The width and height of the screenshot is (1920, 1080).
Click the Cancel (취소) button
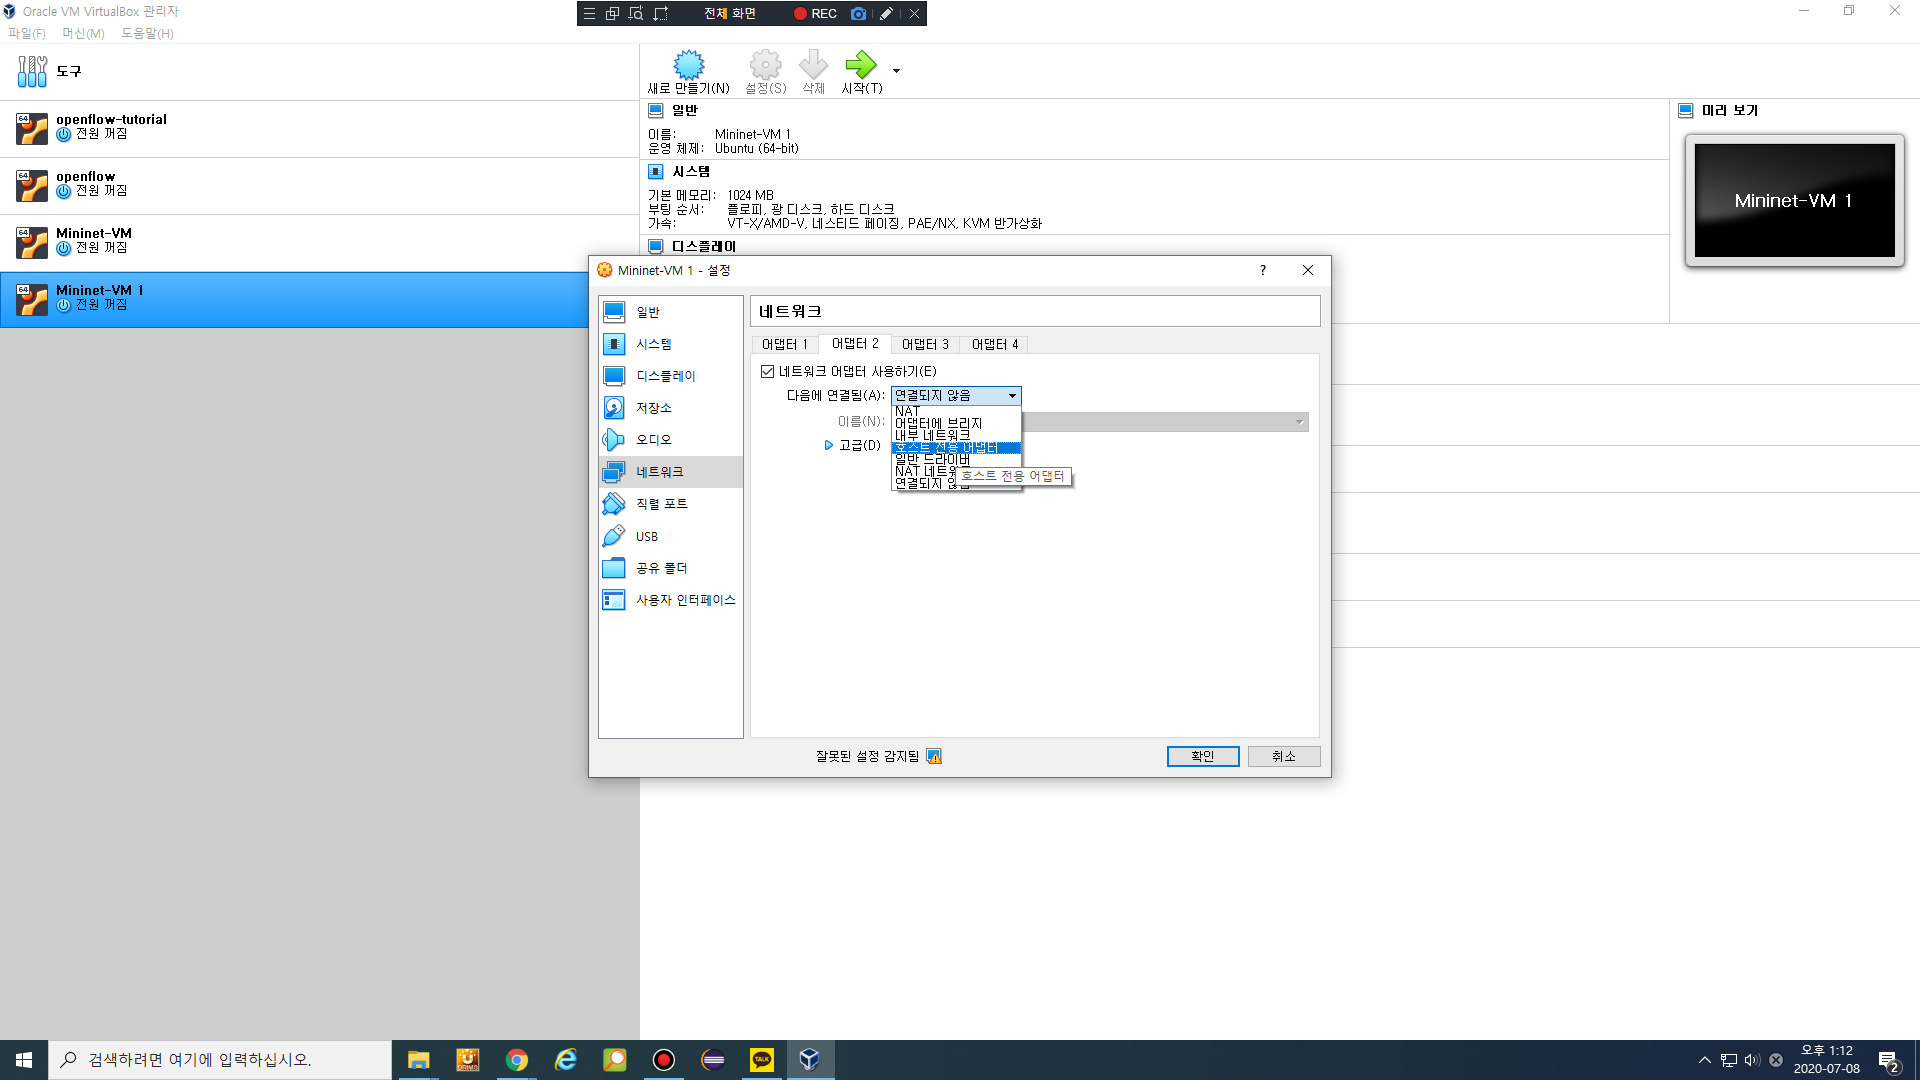pyautogui.click(x=1284, y=756)
